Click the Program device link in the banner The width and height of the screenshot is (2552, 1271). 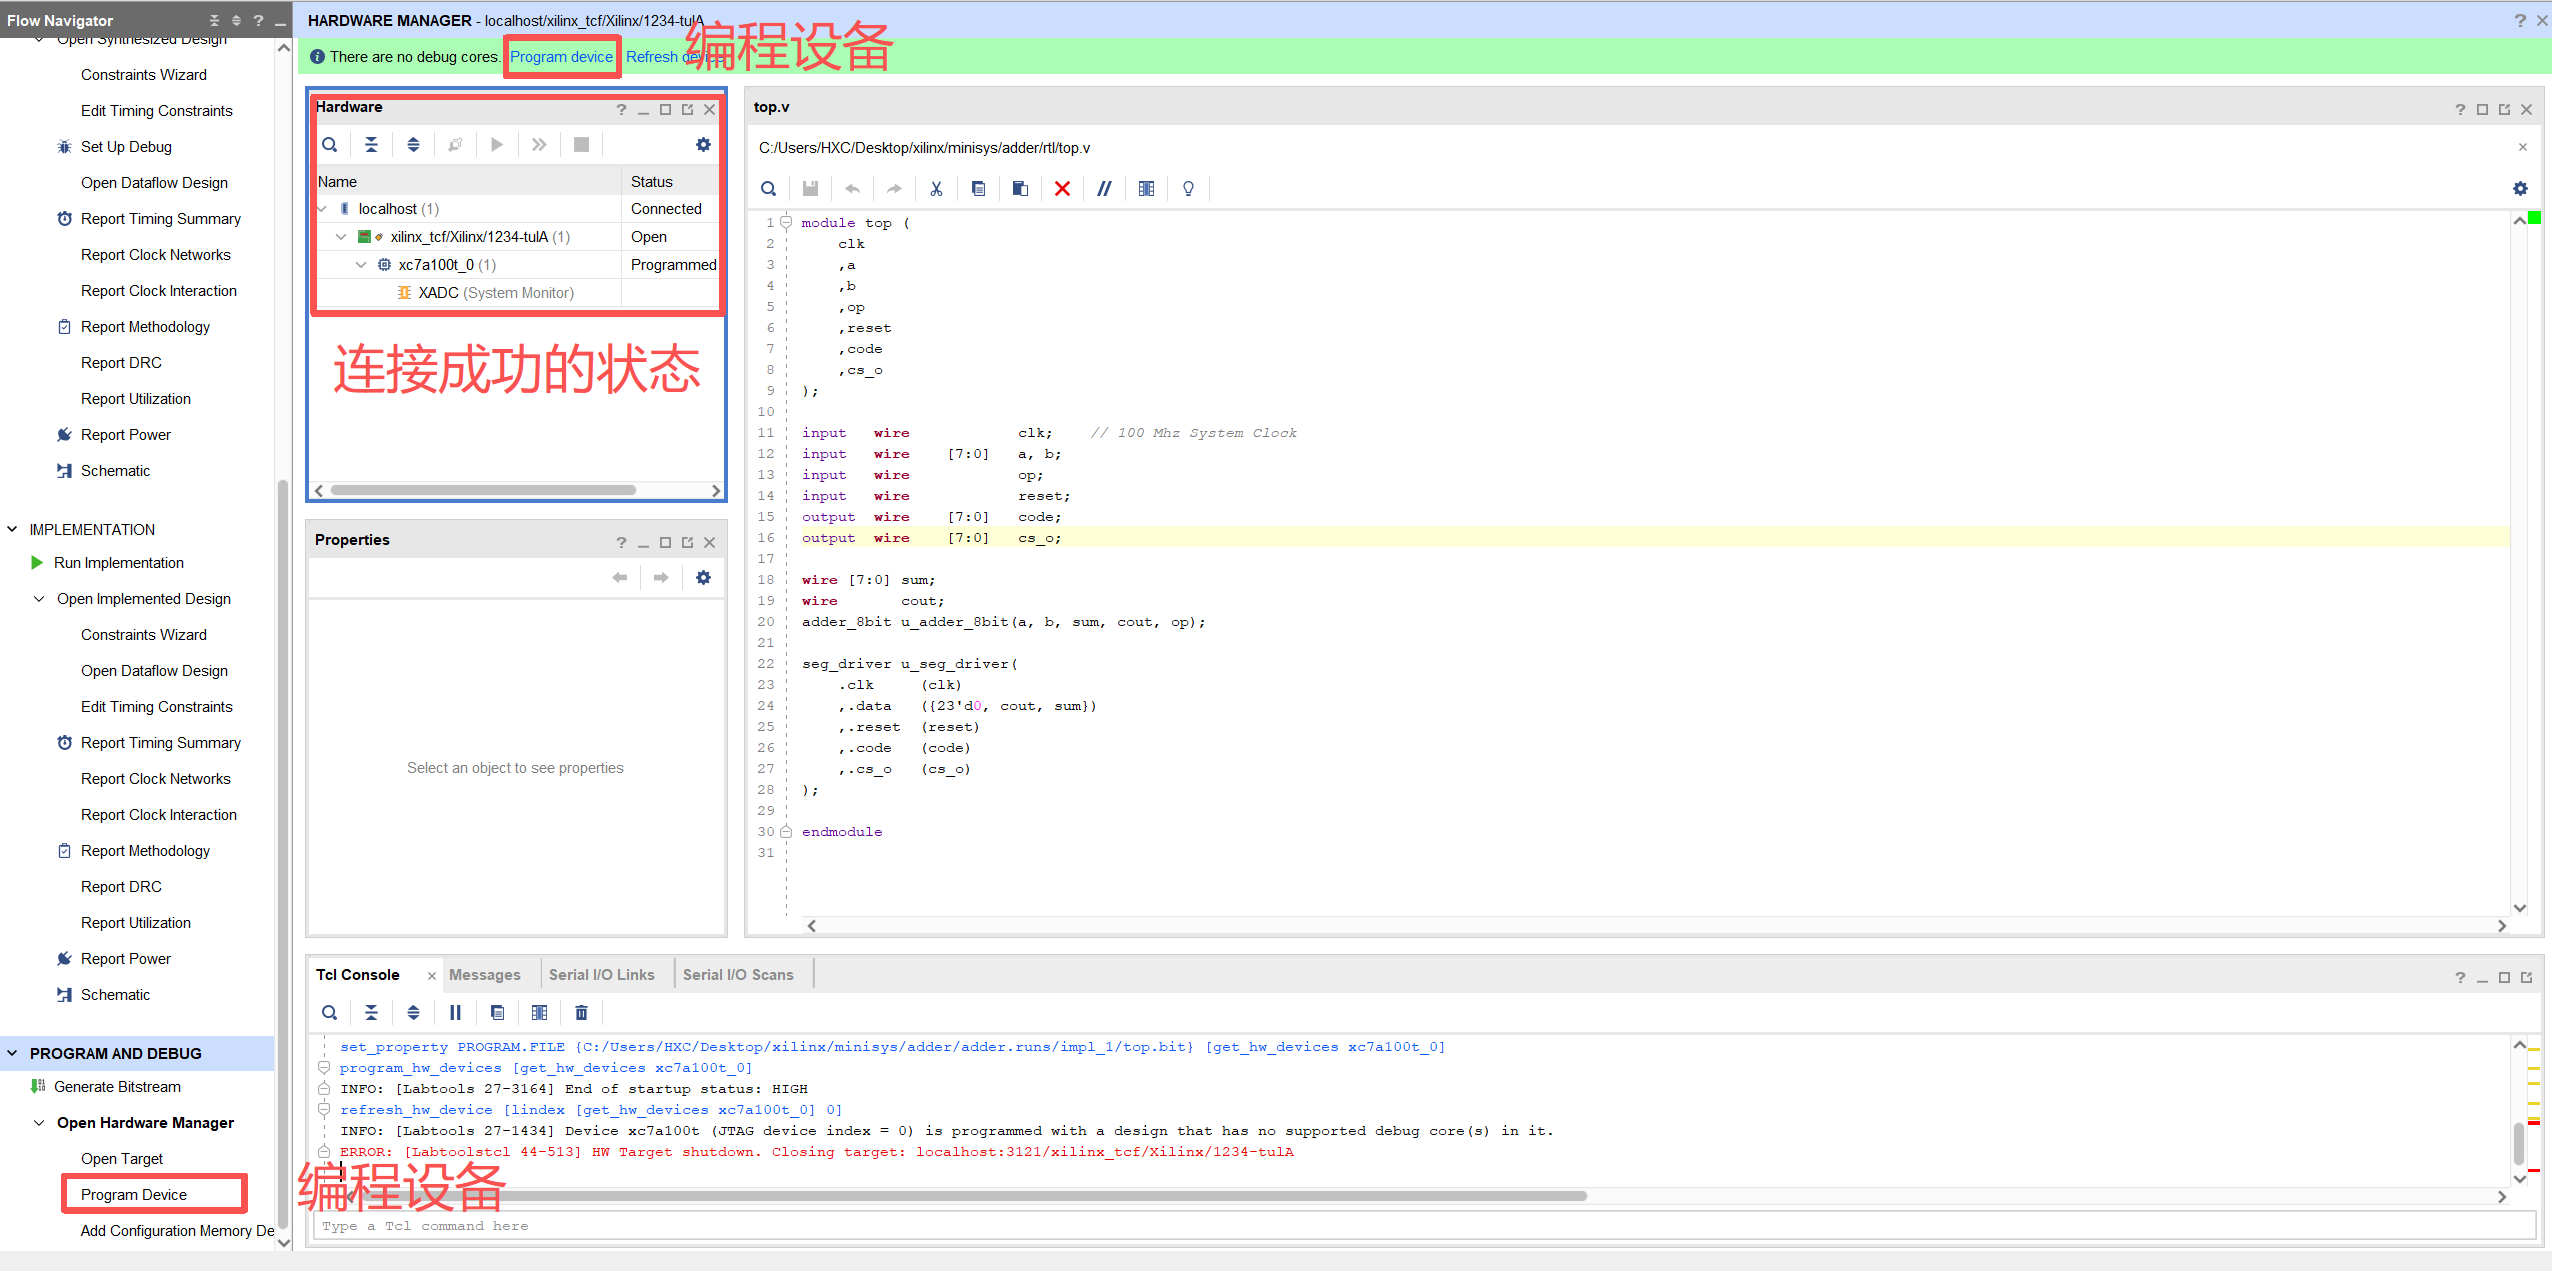click(x=561, y=56)
